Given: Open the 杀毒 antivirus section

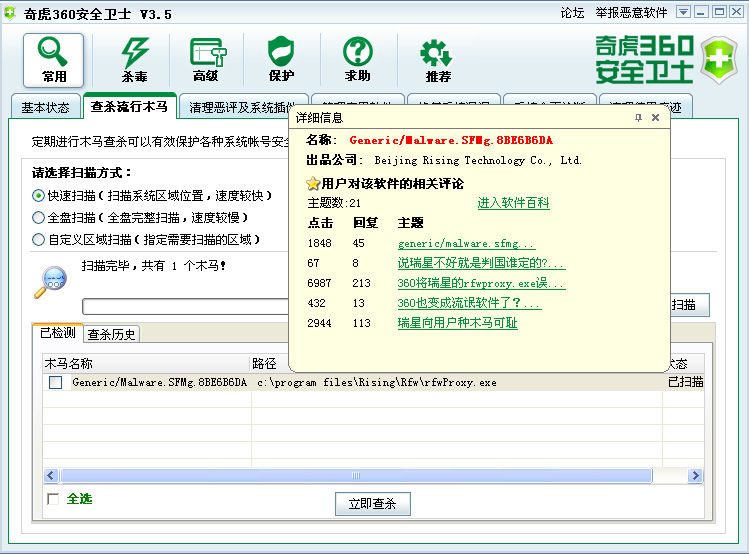Looking at the screenshot, I should 134,59.
